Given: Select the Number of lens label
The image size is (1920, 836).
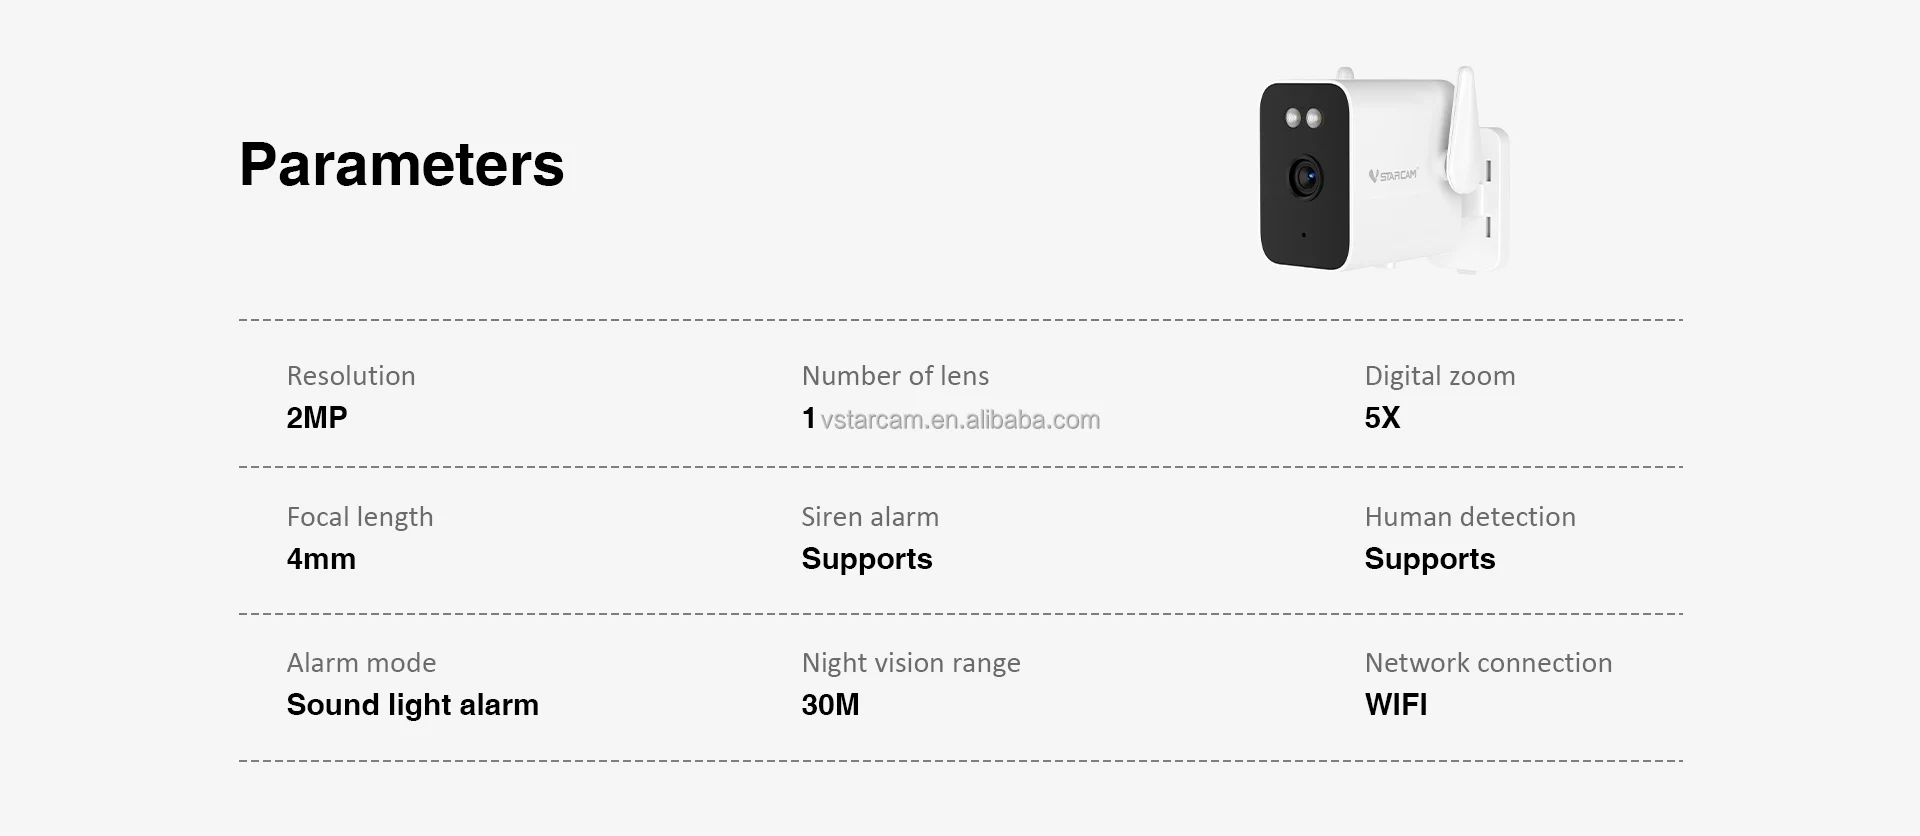Looking at the screenshot, I should pyautogui.click(x=895, y=376).
